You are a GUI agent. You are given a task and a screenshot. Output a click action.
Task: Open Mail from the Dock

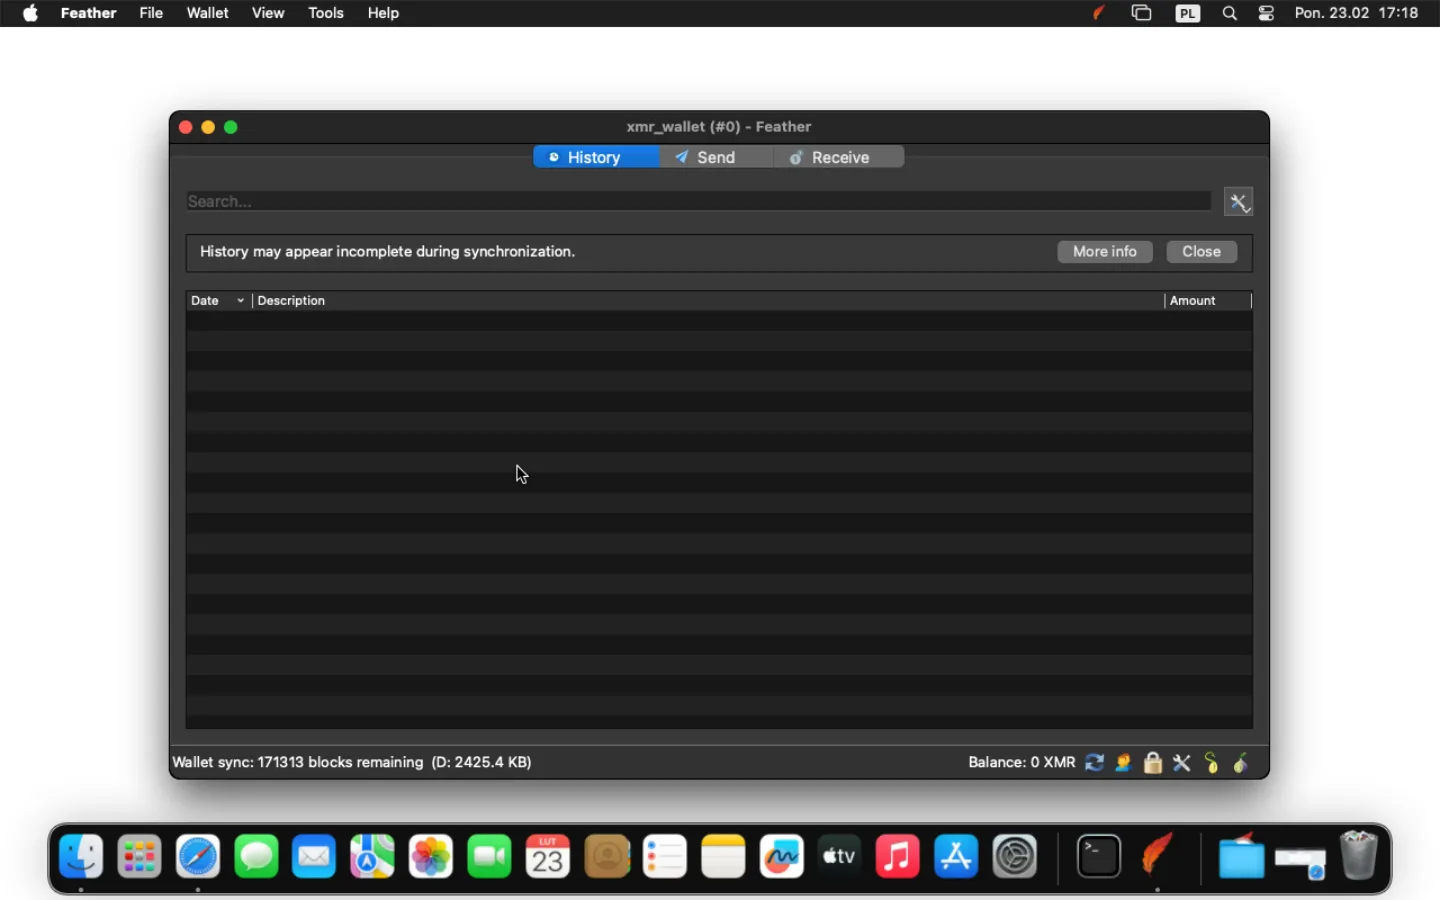point(314,857)
